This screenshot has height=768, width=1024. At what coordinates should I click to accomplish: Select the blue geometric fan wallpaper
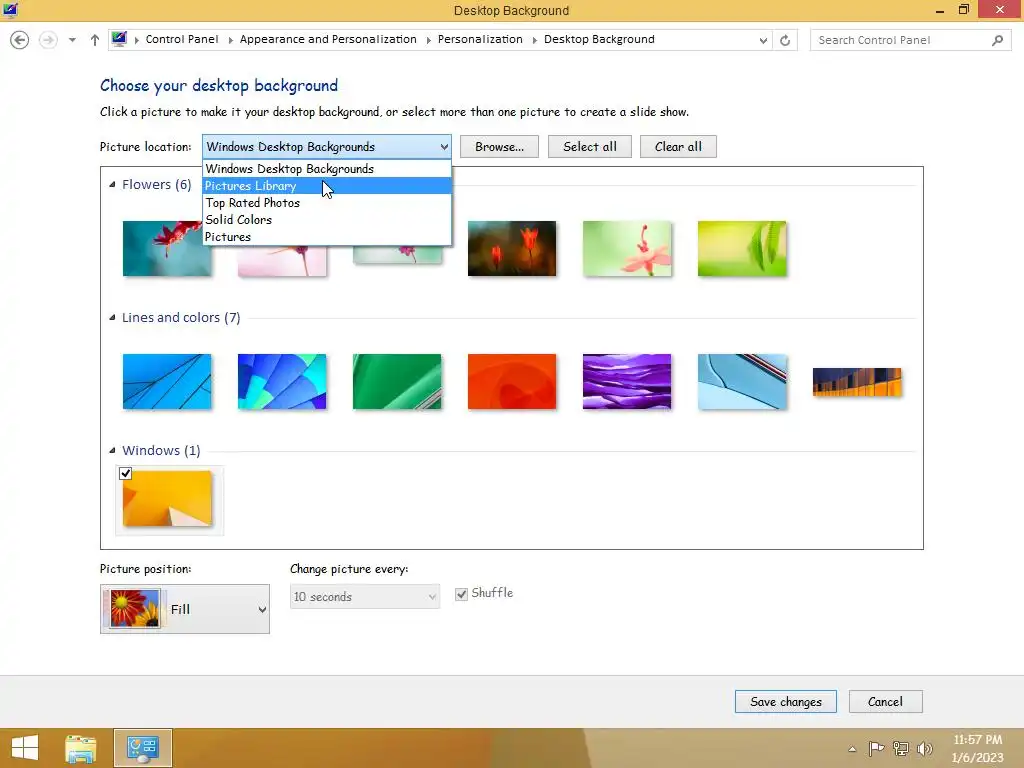pos(281,381)
